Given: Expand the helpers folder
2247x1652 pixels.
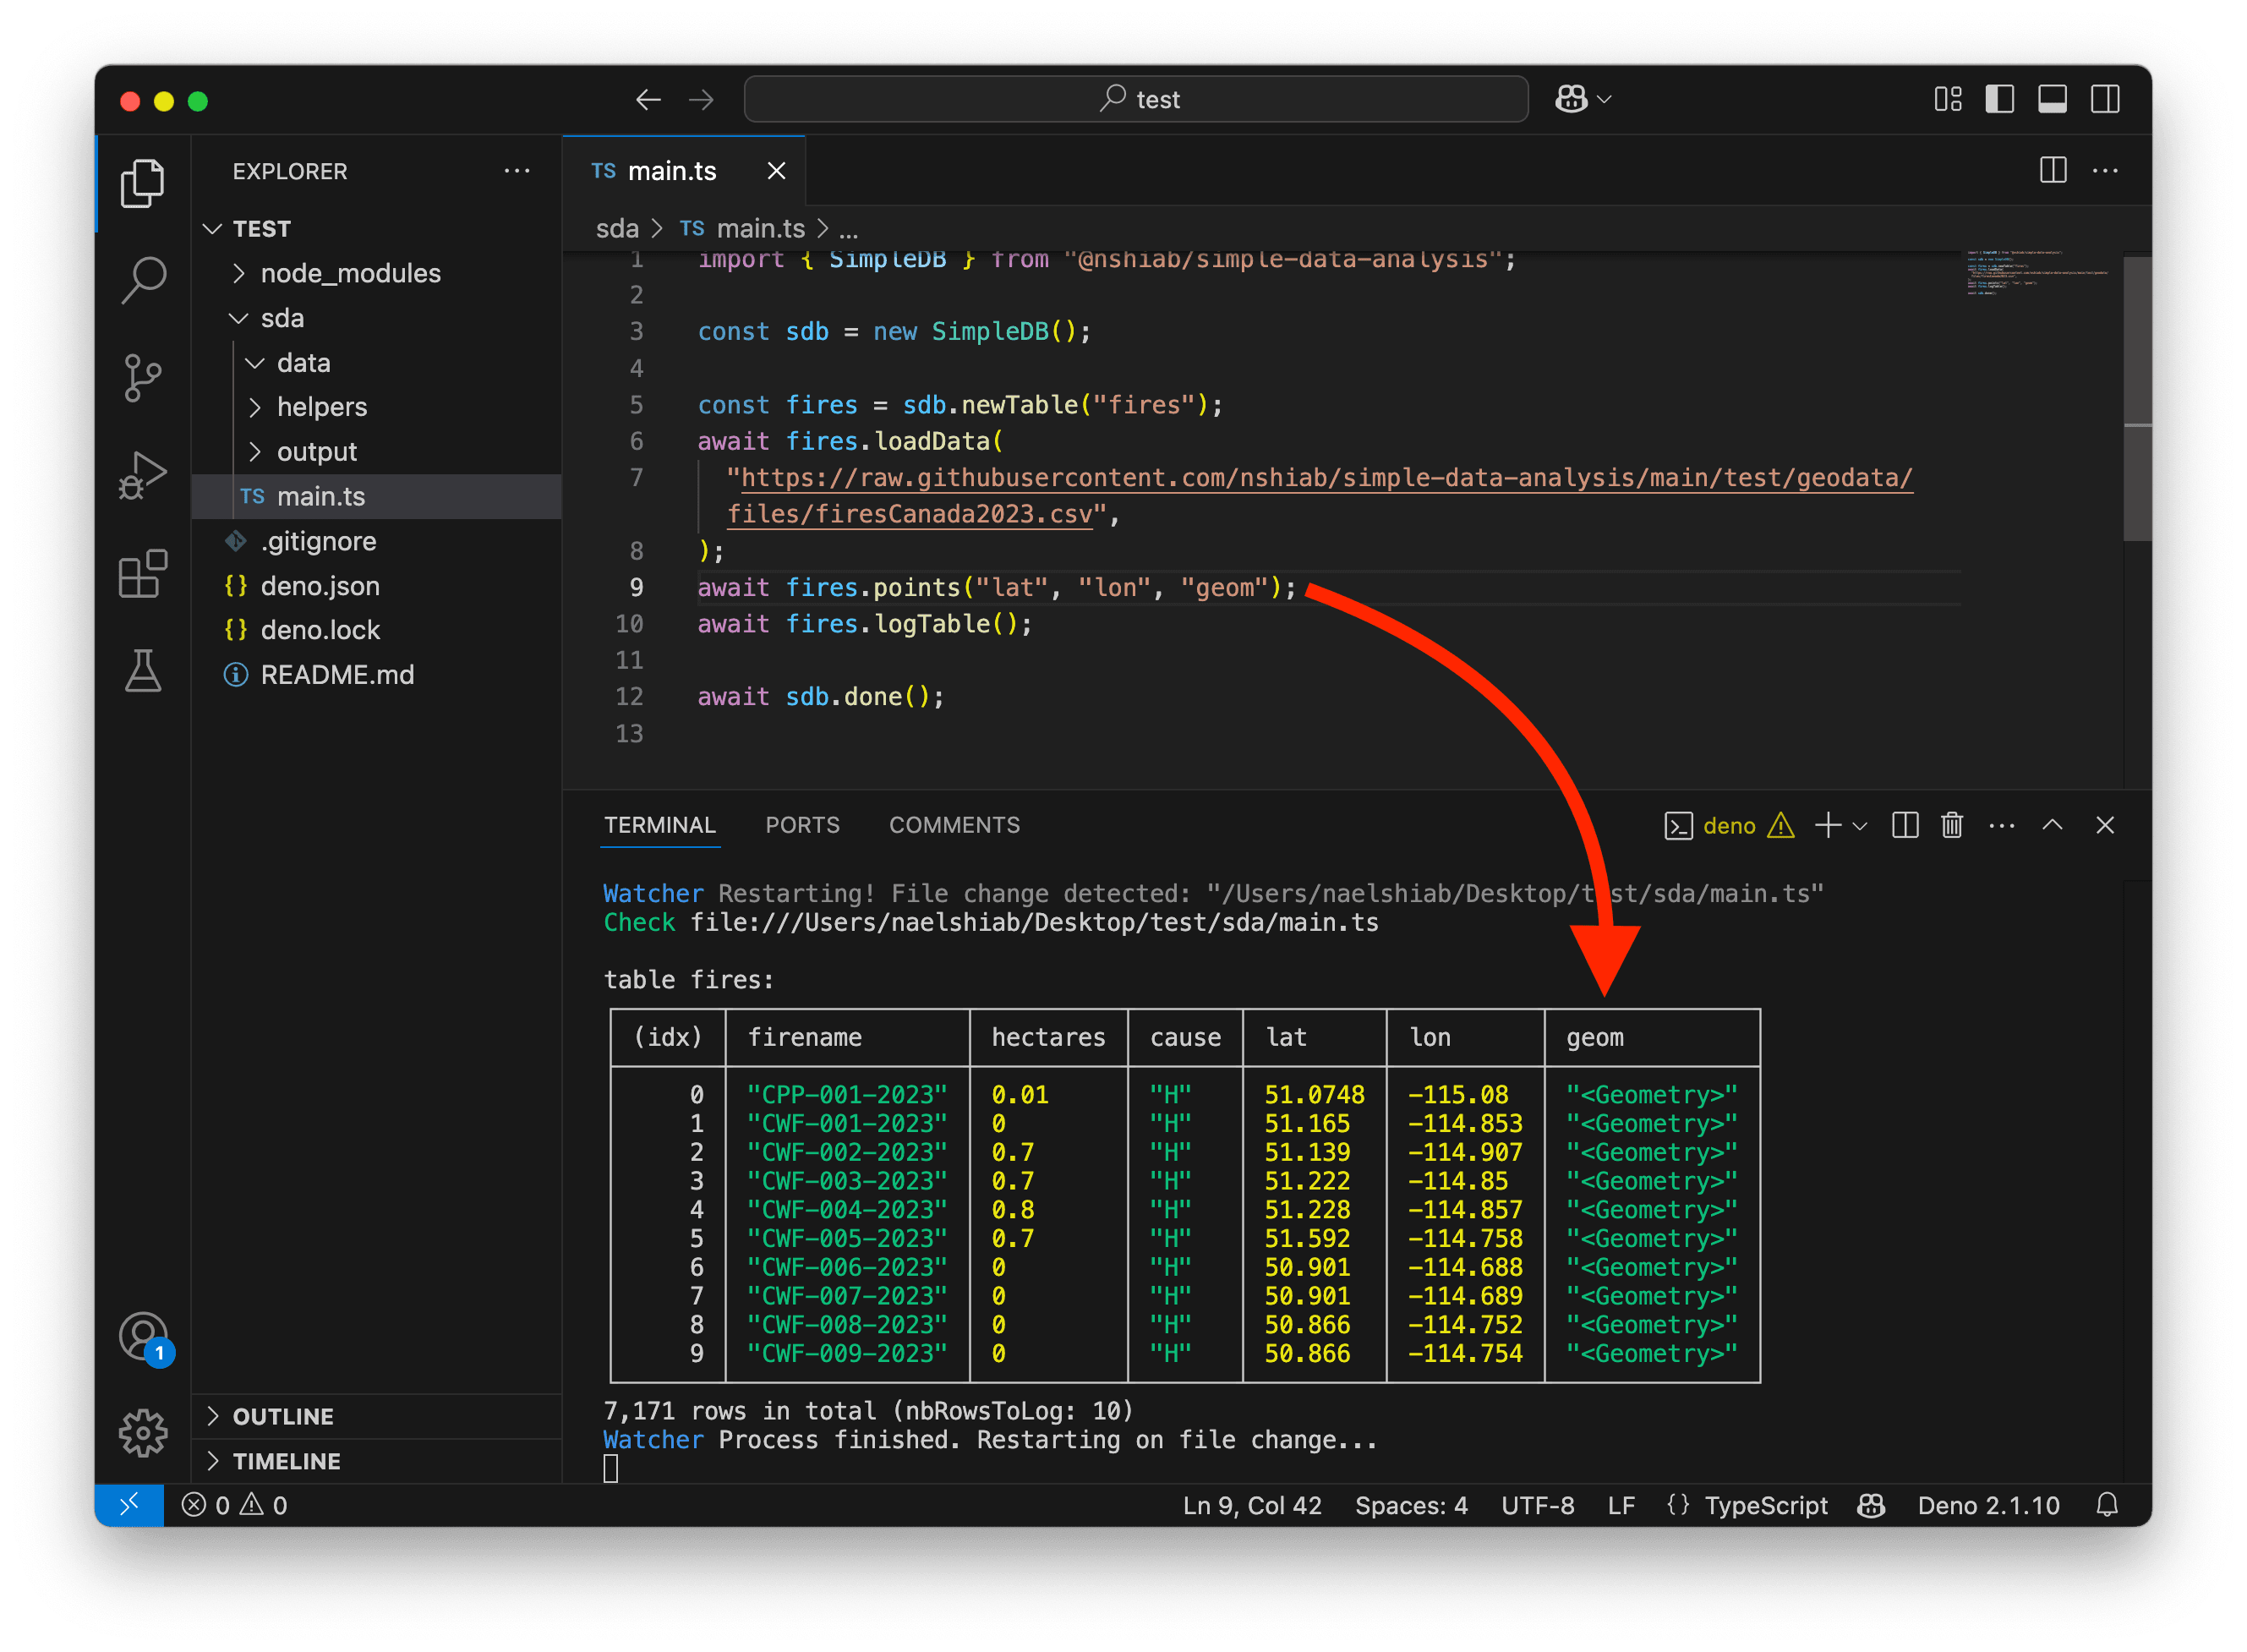Looking at the screenshot, I should click(376, 407).
